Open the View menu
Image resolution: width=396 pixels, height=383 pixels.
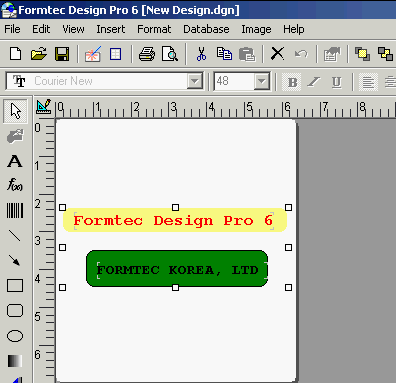tap(73, 29)
